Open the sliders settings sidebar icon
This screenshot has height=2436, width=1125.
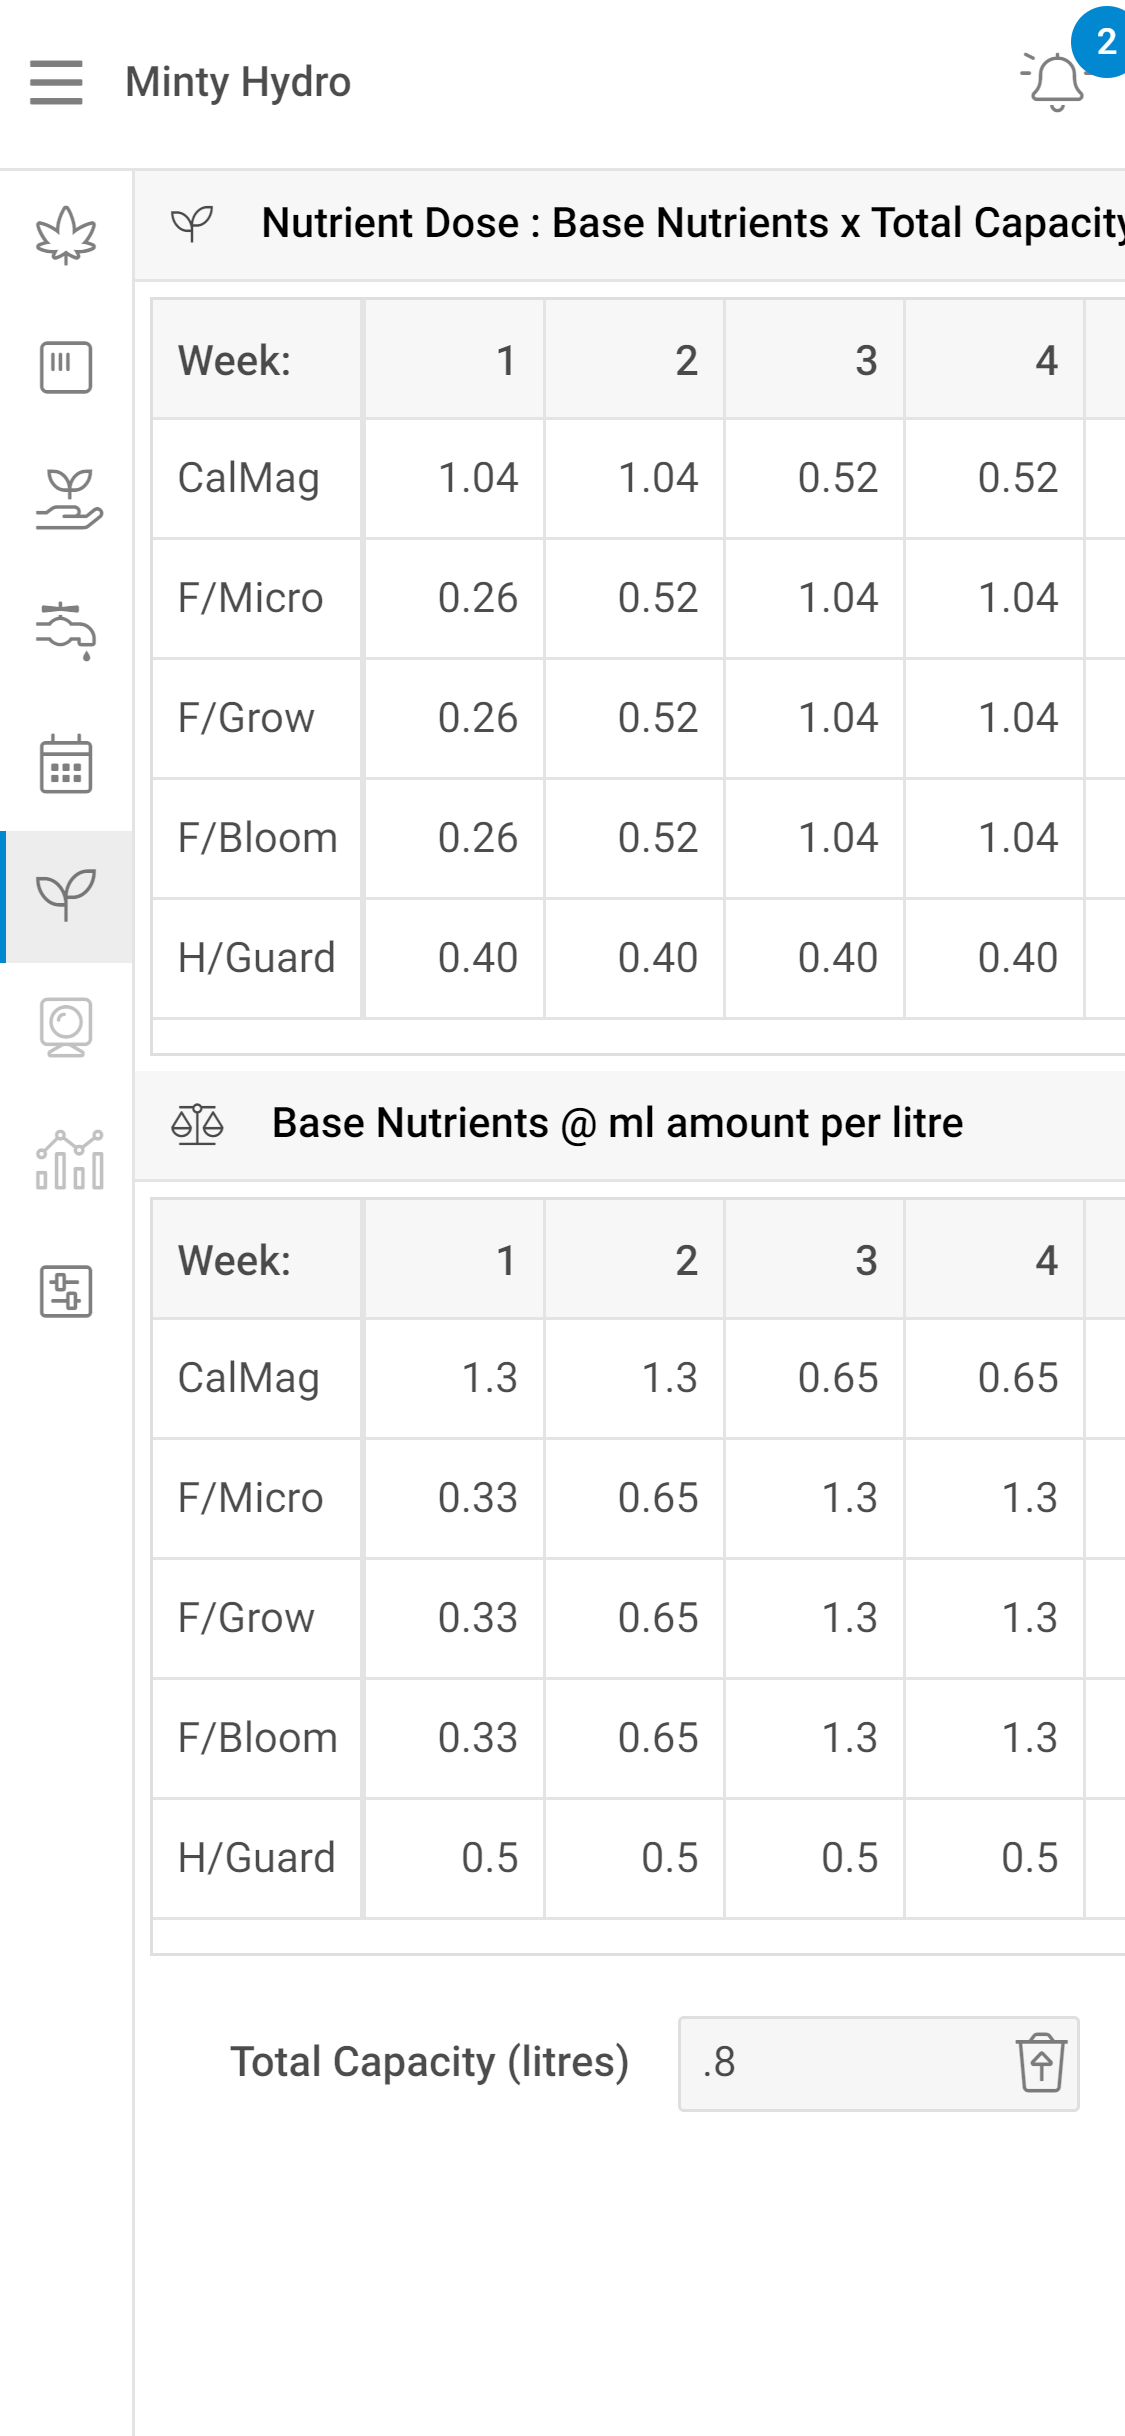pos(66,1291)
